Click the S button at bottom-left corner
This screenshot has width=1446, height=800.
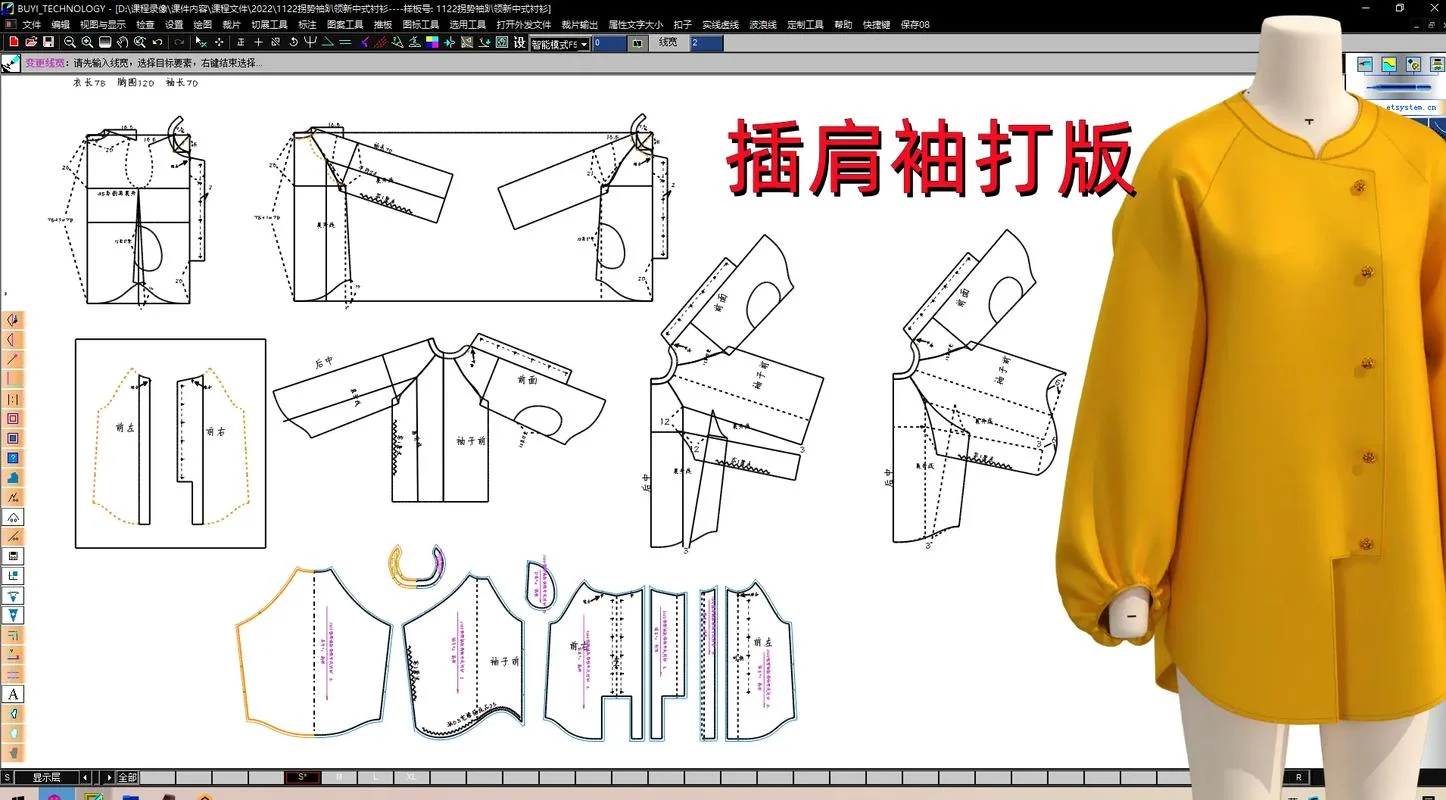click(7, 777)
